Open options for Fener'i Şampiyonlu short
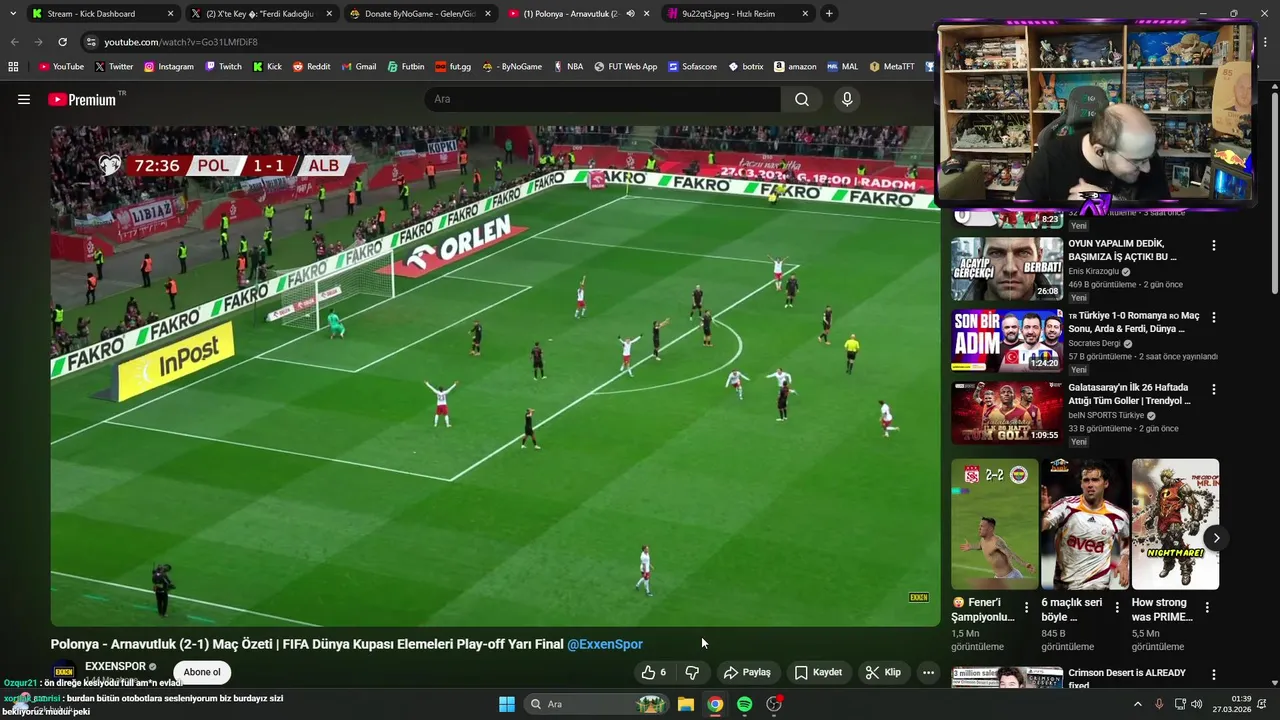Image resolution: width=1280 pixels, height=720 pixels. (1026, 607)
